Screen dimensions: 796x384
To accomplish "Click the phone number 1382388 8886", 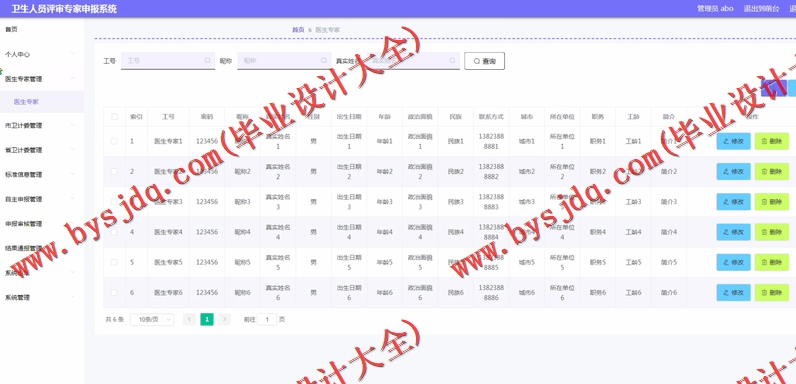I will pos(491,293).
